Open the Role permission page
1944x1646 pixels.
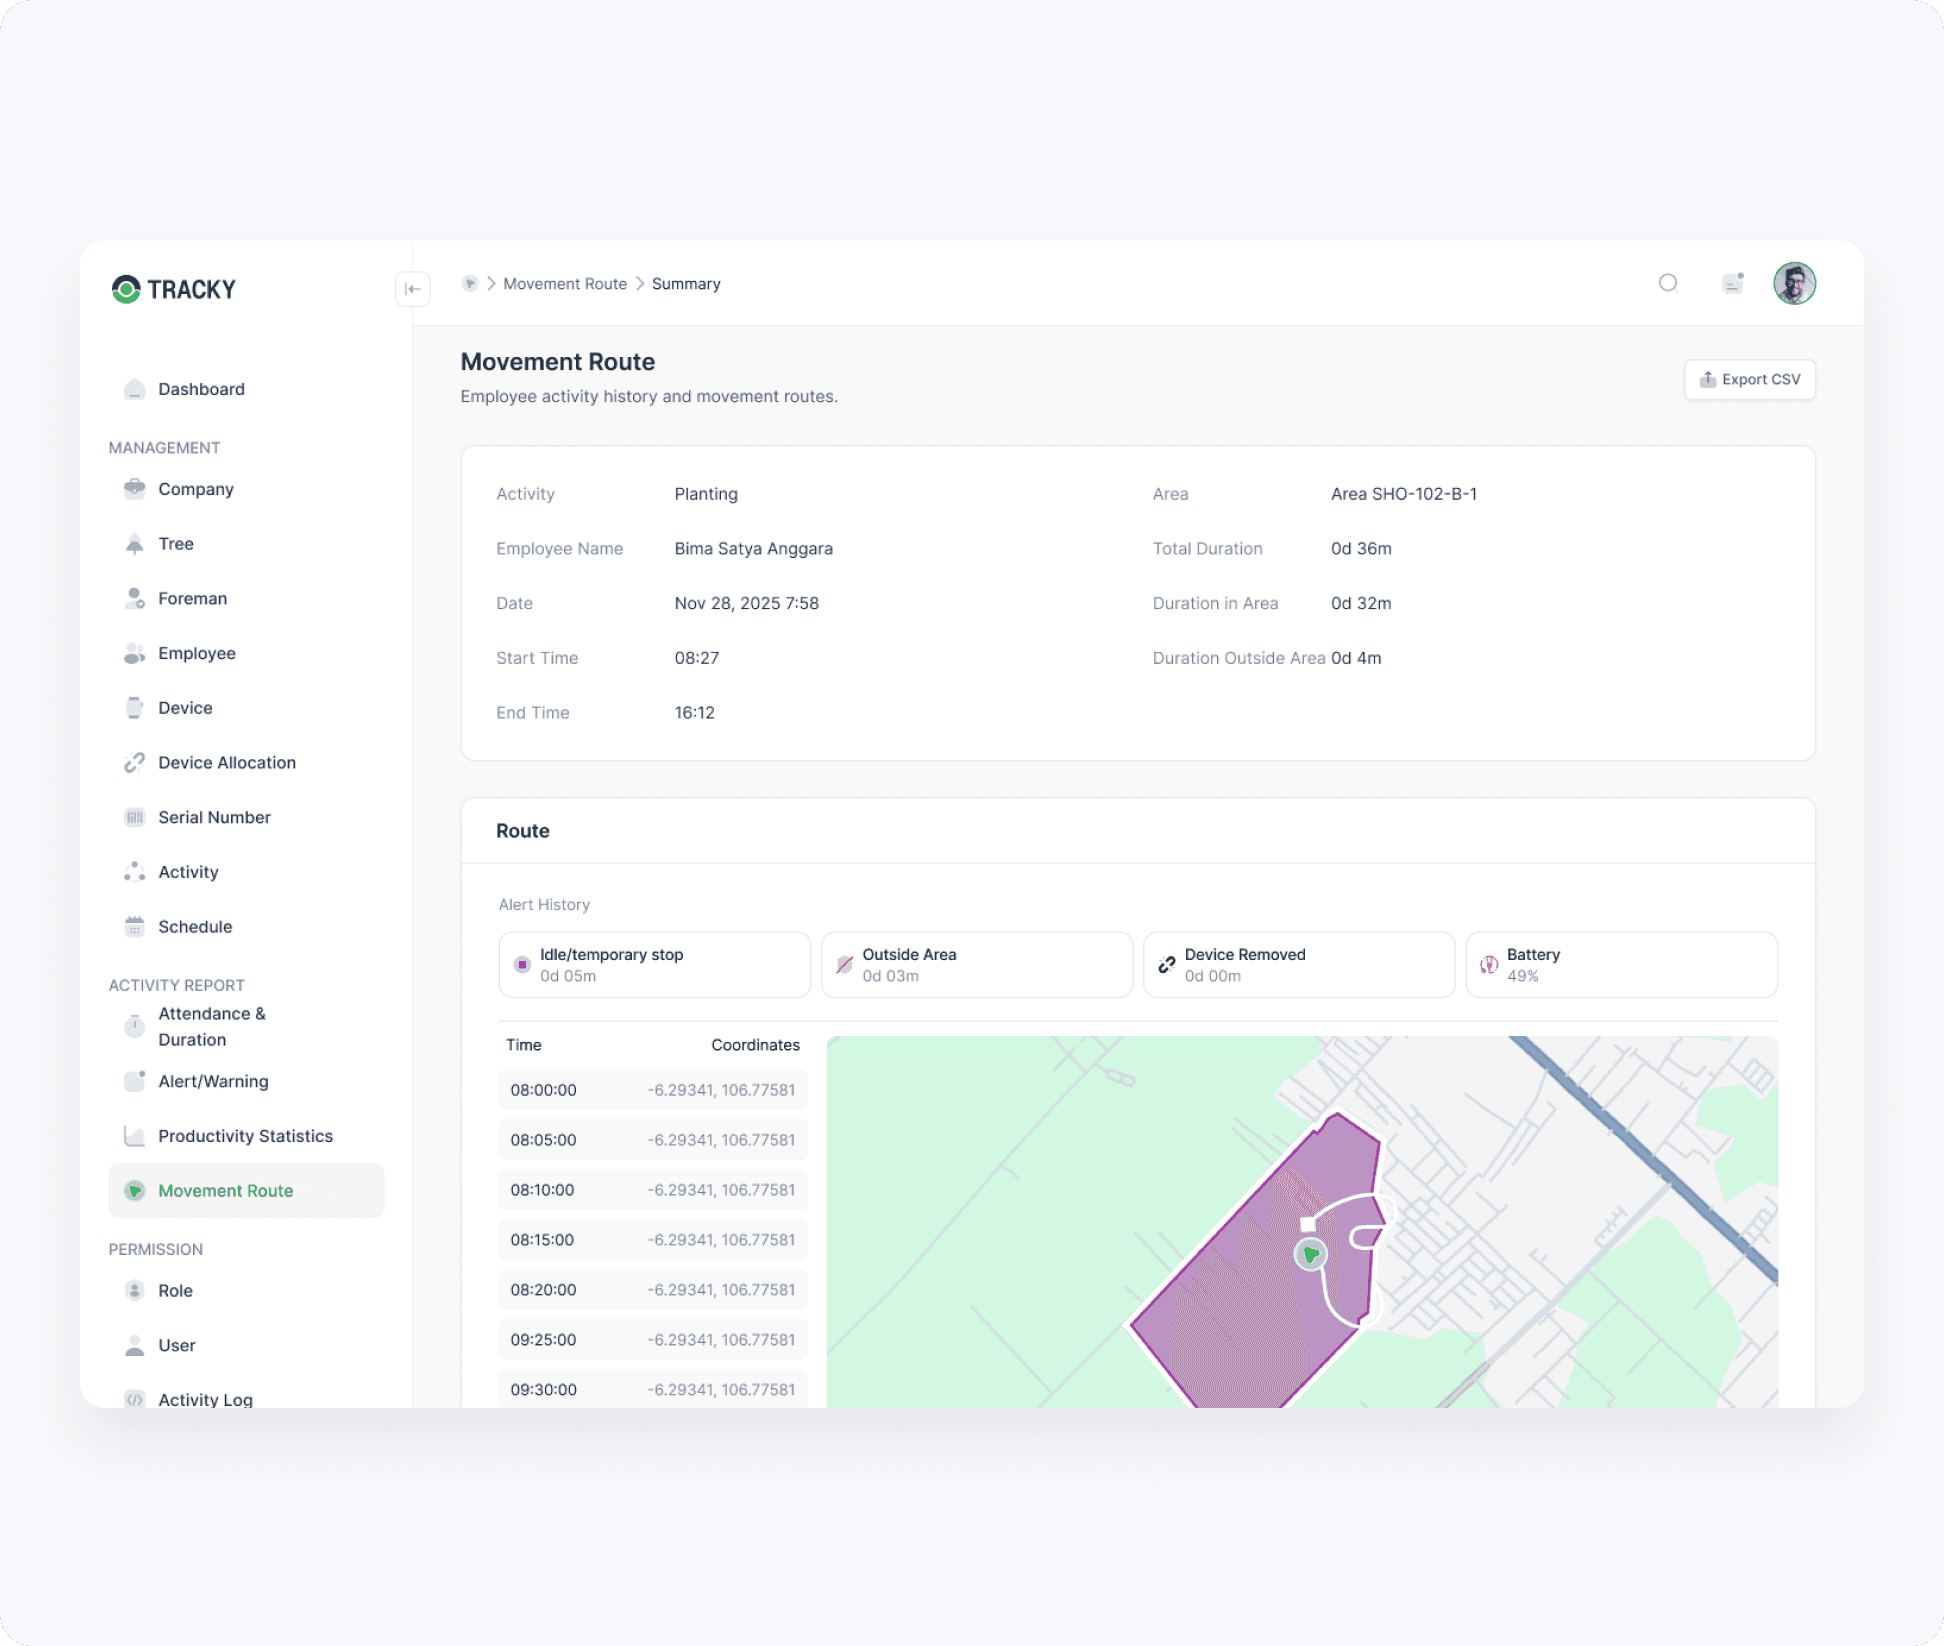click(x=175, y=1291)
